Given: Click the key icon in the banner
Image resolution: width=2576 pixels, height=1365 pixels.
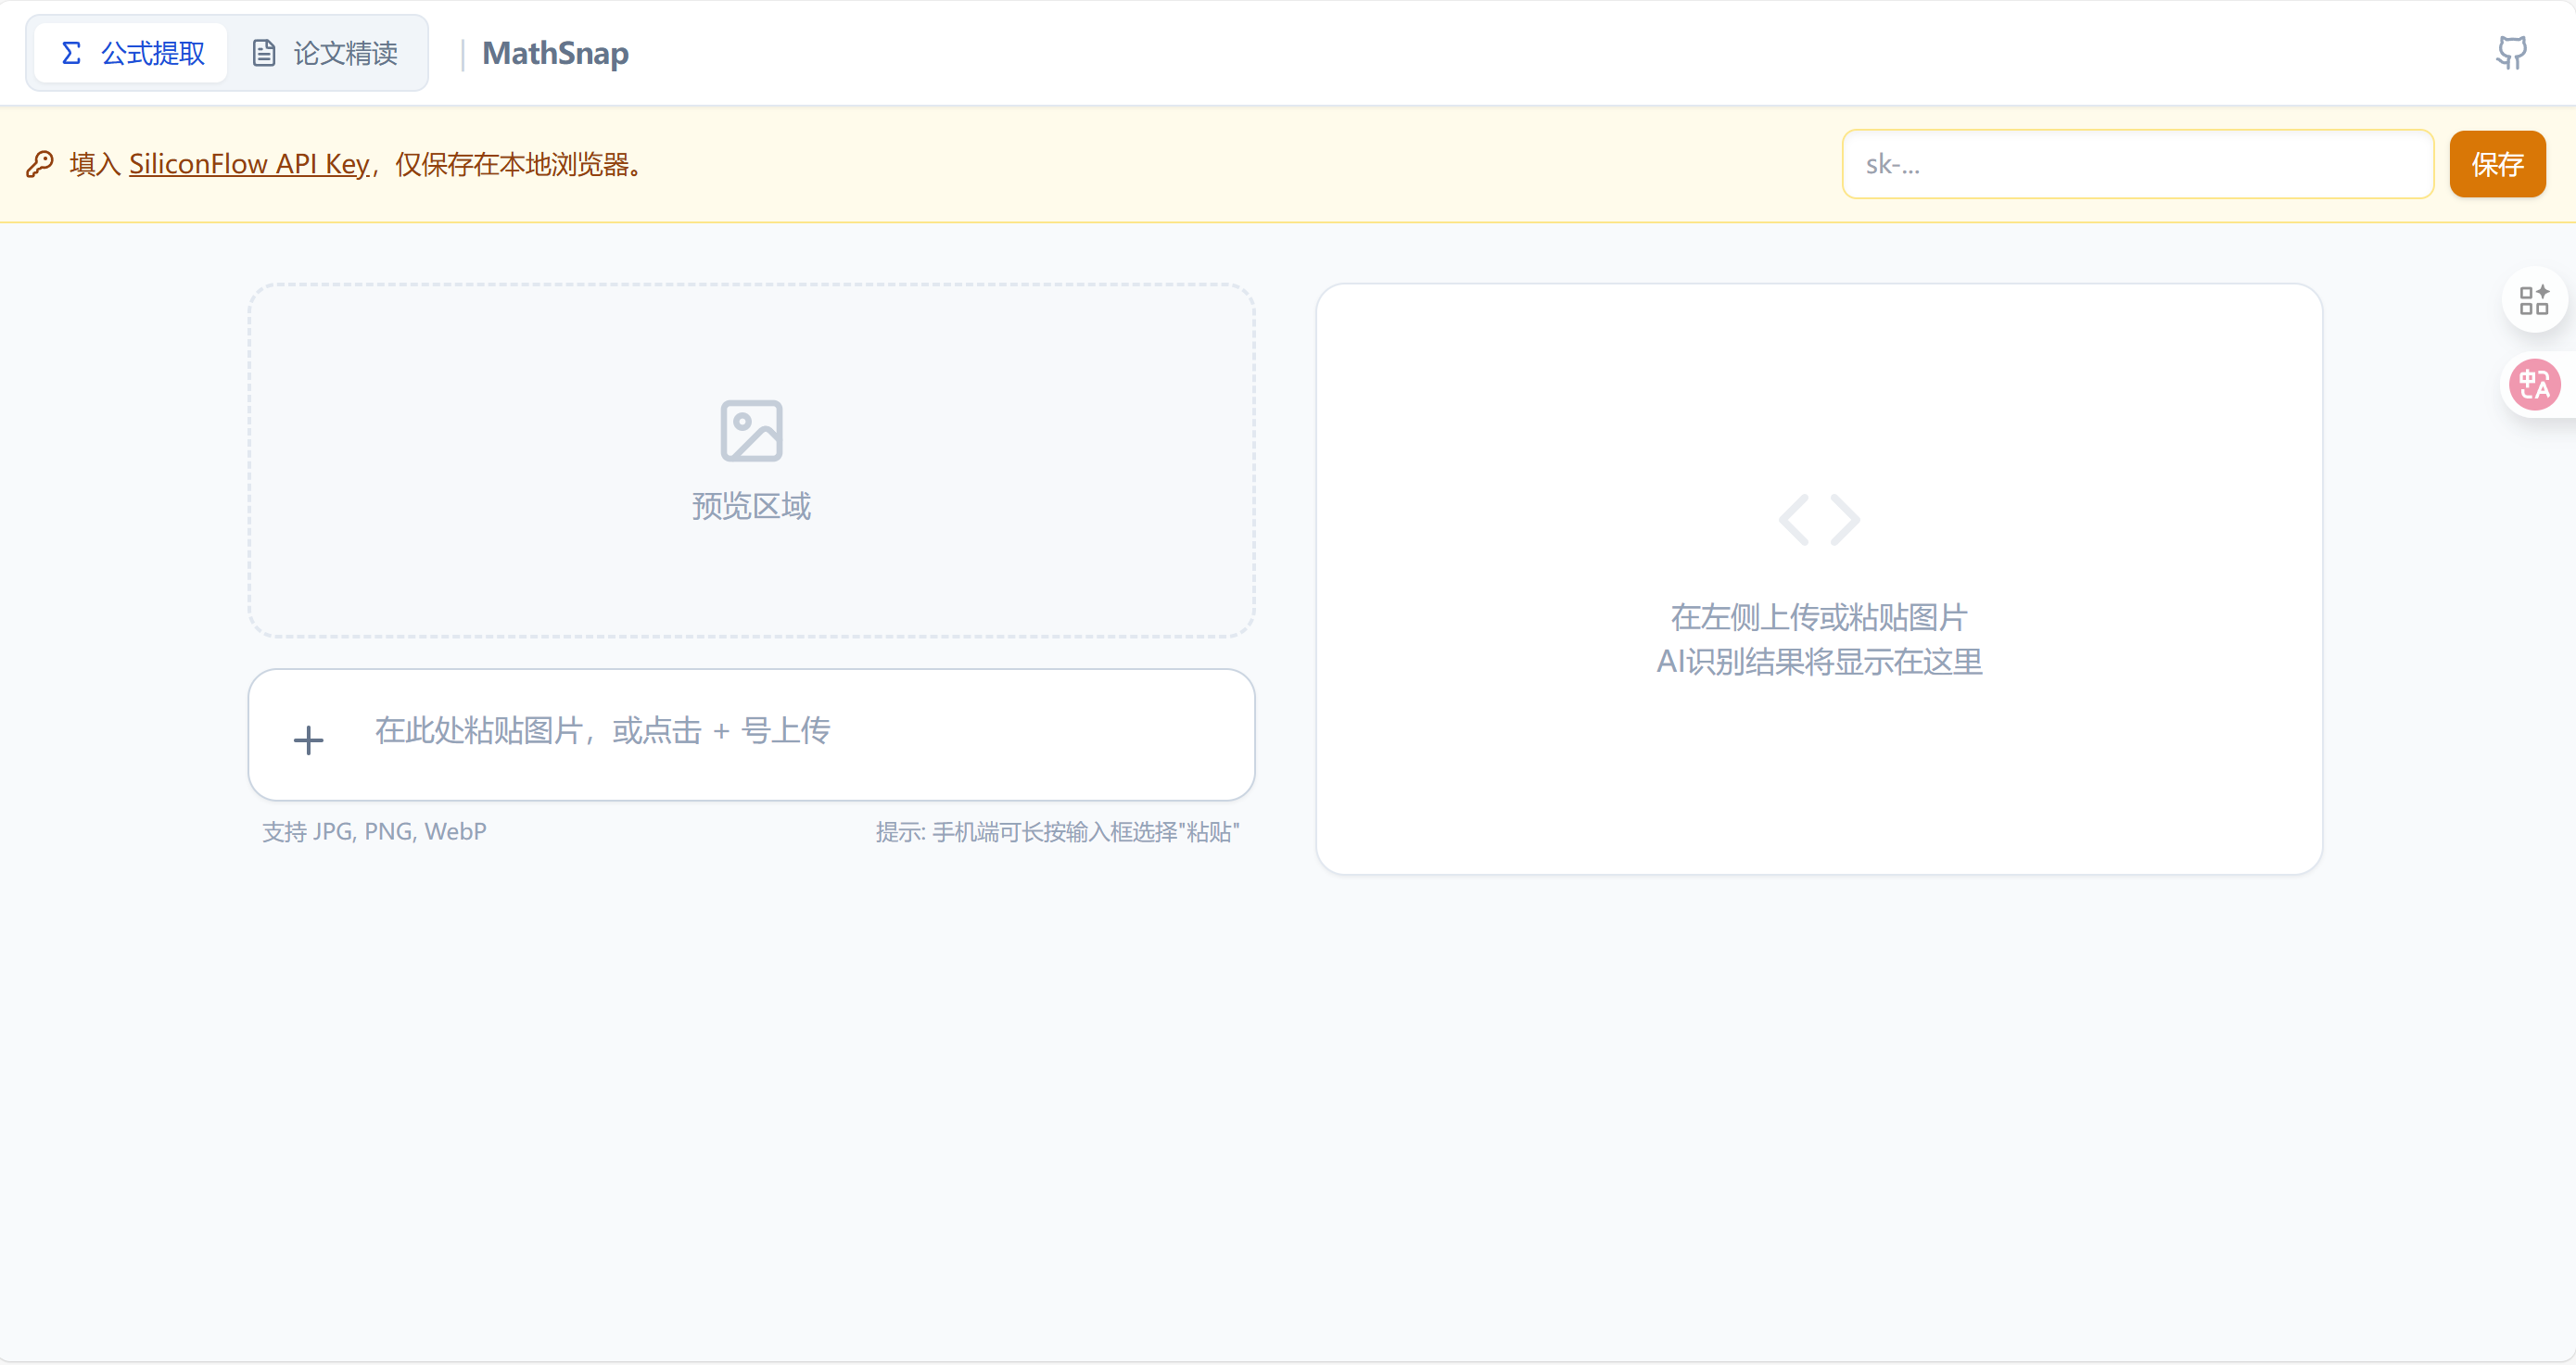Looking at the screenshot, I should [40, 163].
